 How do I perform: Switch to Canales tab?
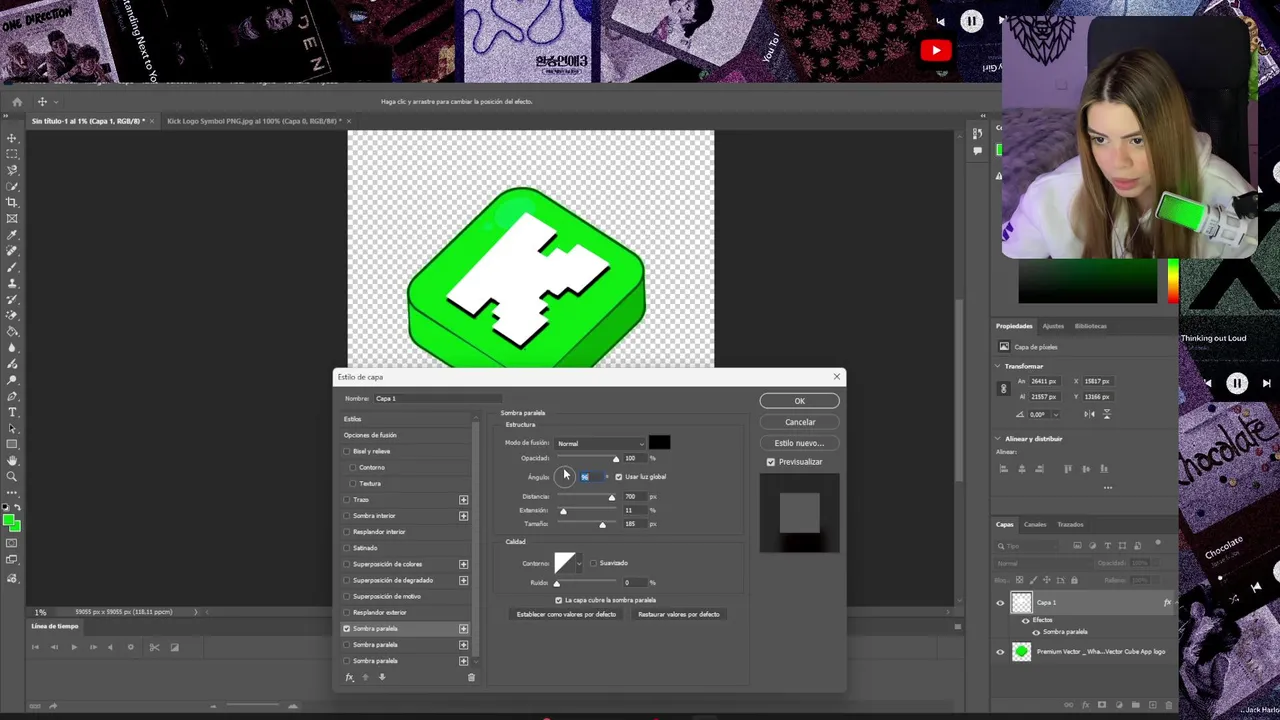coord(1035,524)
